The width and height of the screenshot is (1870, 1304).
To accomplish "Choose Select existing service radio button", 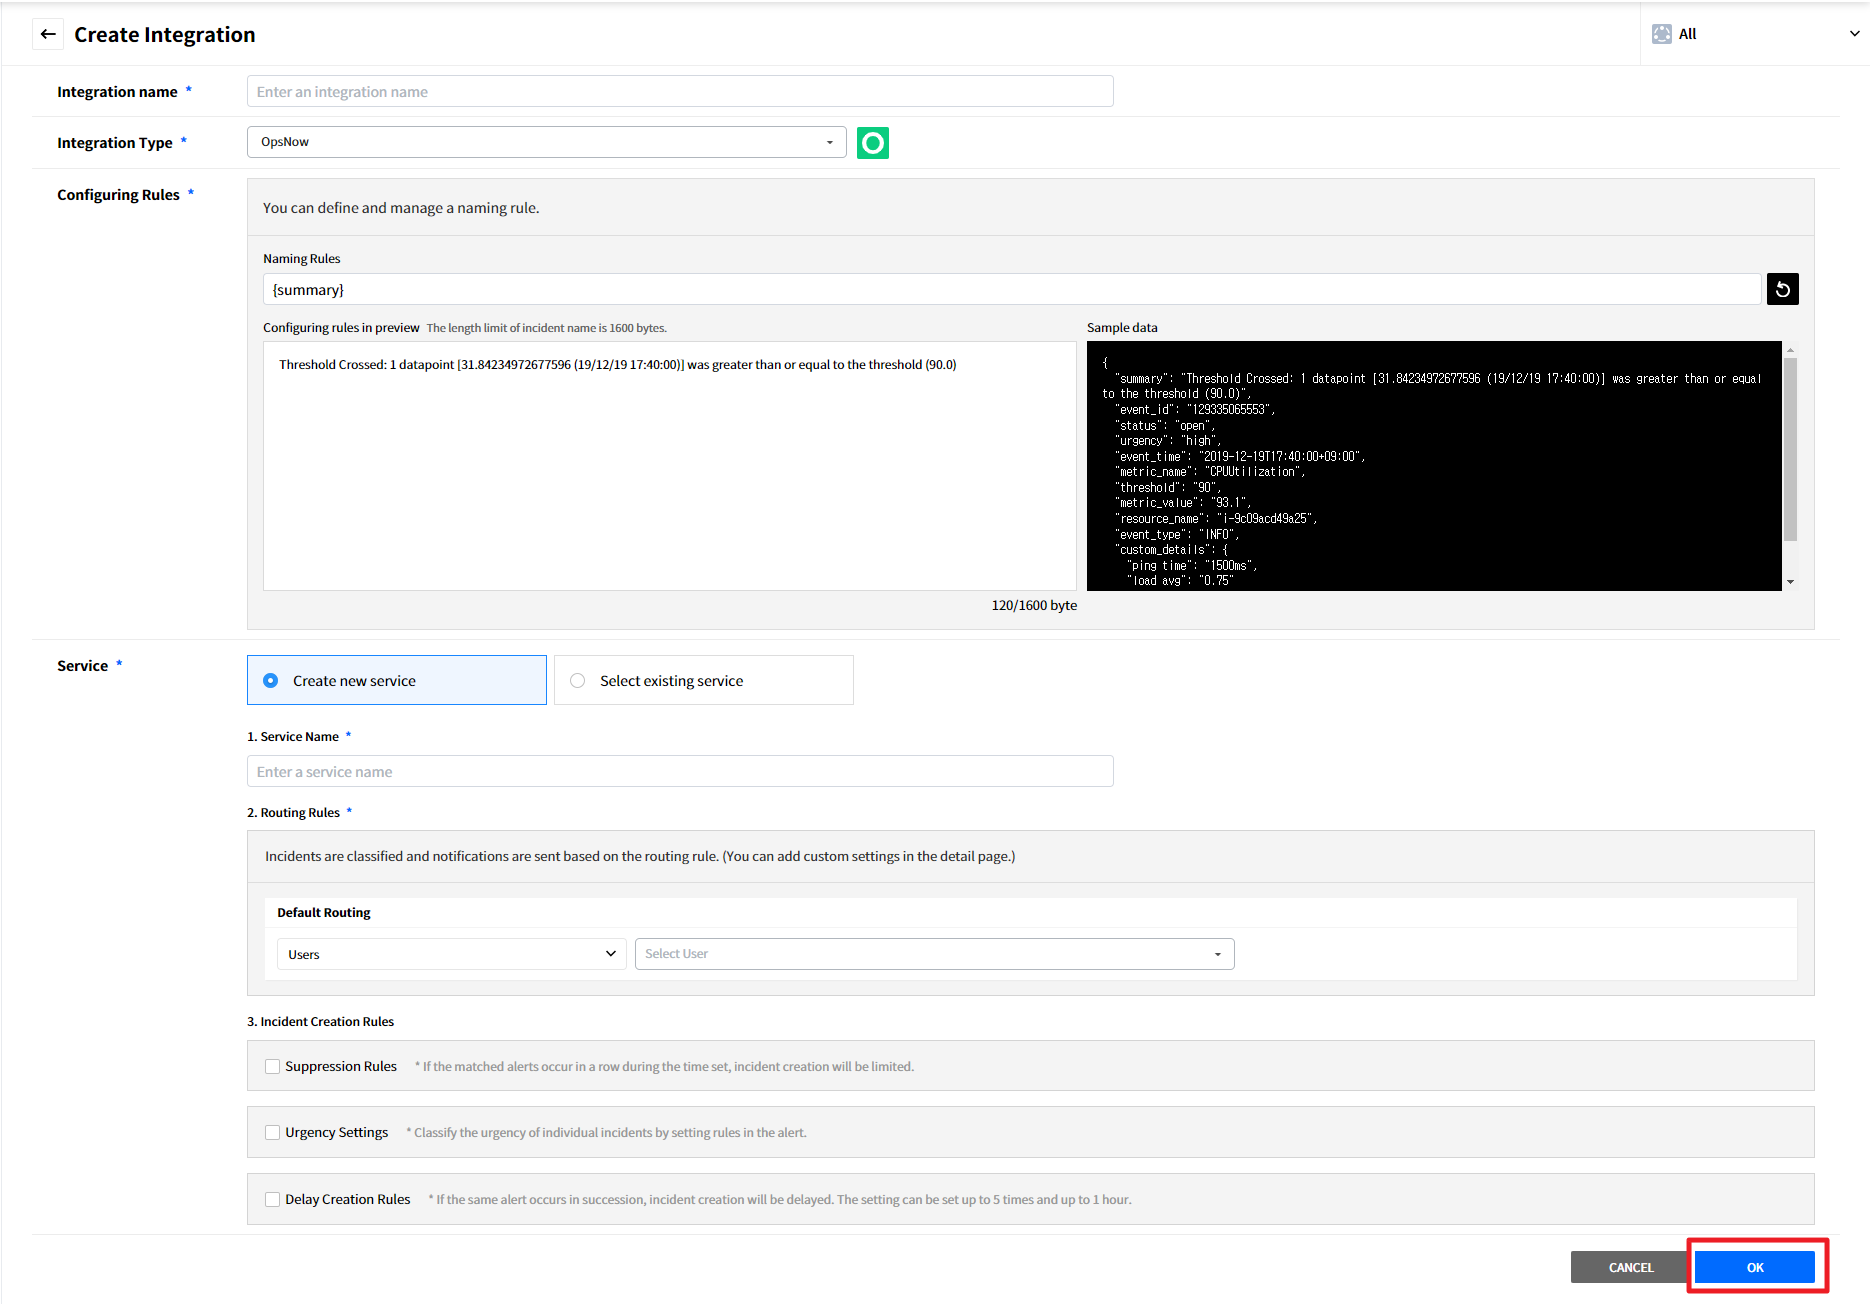I will pos(578,681).
